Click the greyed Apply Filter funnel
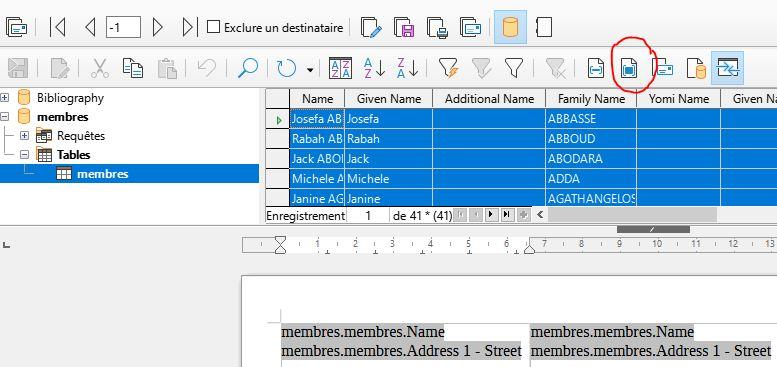Viewport: 777px width, 367px height. [481, 68]
